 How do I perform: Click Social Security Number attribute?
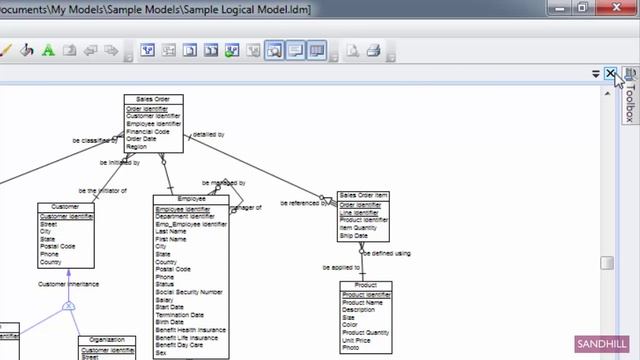tap(189, 292)
